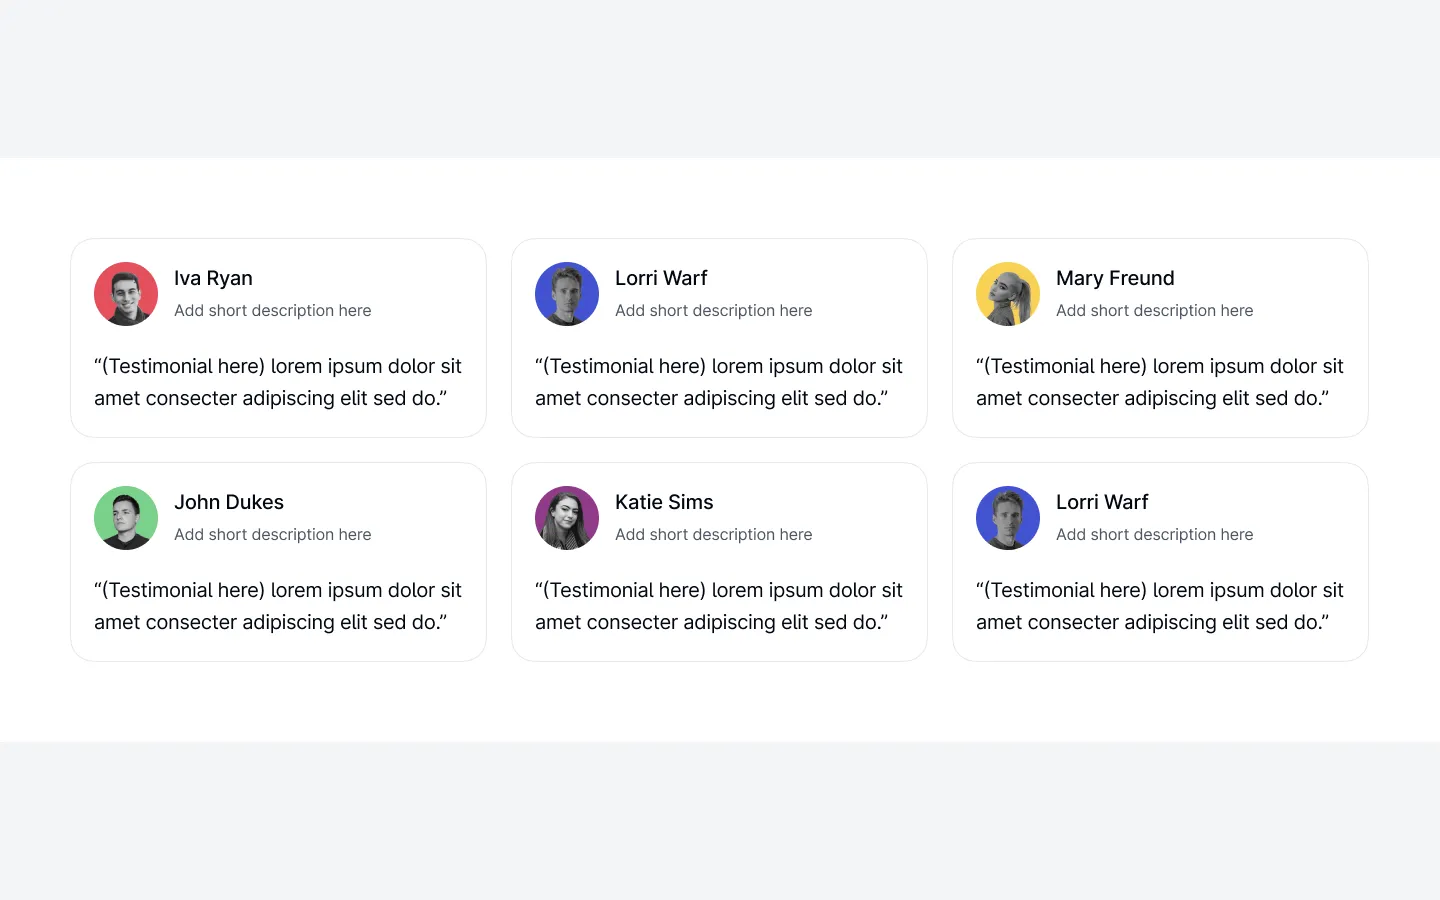Select the description line under Mary Freund
Viewport: 1440px width, 900px height.
(1155, 310)
